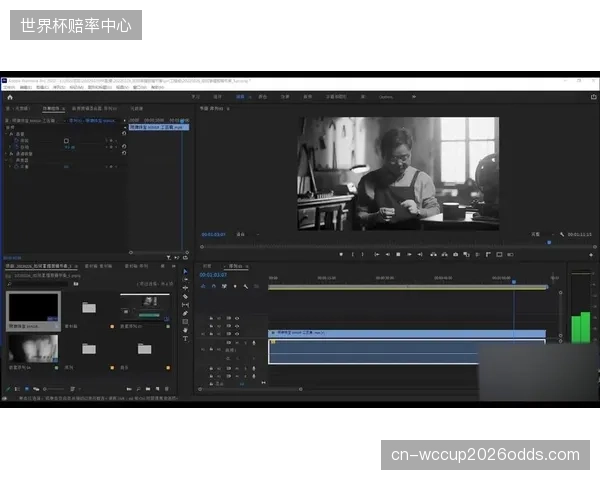600x480 pixels.
Task: Click Add Marker in Program monitor
Action: coord(341,255)
